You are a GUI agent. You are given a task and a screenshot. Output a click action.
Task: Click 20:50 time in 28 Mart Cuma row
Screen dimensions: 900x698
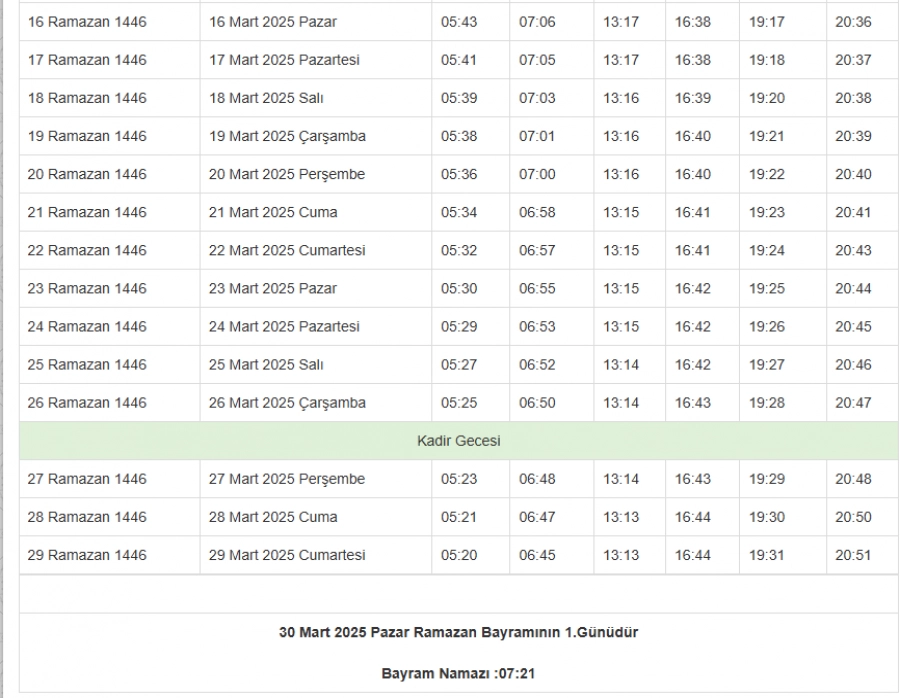853,517
